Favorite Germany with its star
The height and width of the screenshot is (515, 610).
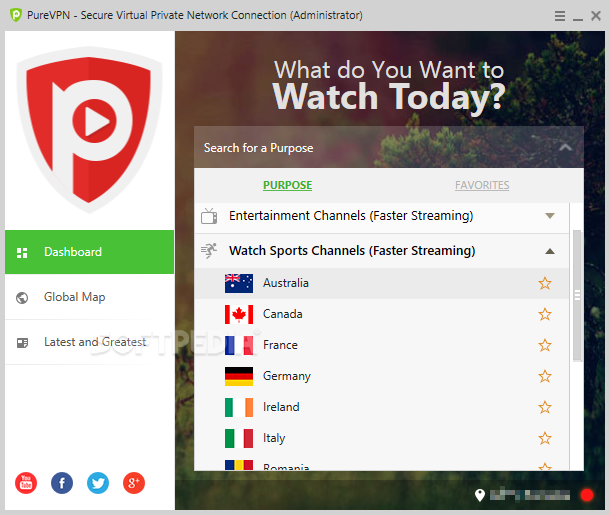pyautogui.click(x=545, y=376)
